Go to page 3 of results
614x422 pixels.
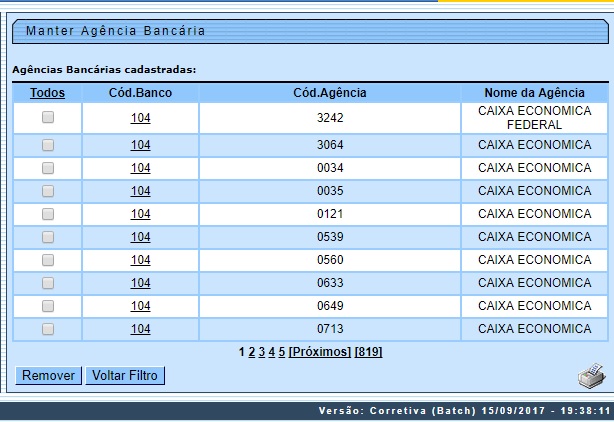(x=262, y=352)
